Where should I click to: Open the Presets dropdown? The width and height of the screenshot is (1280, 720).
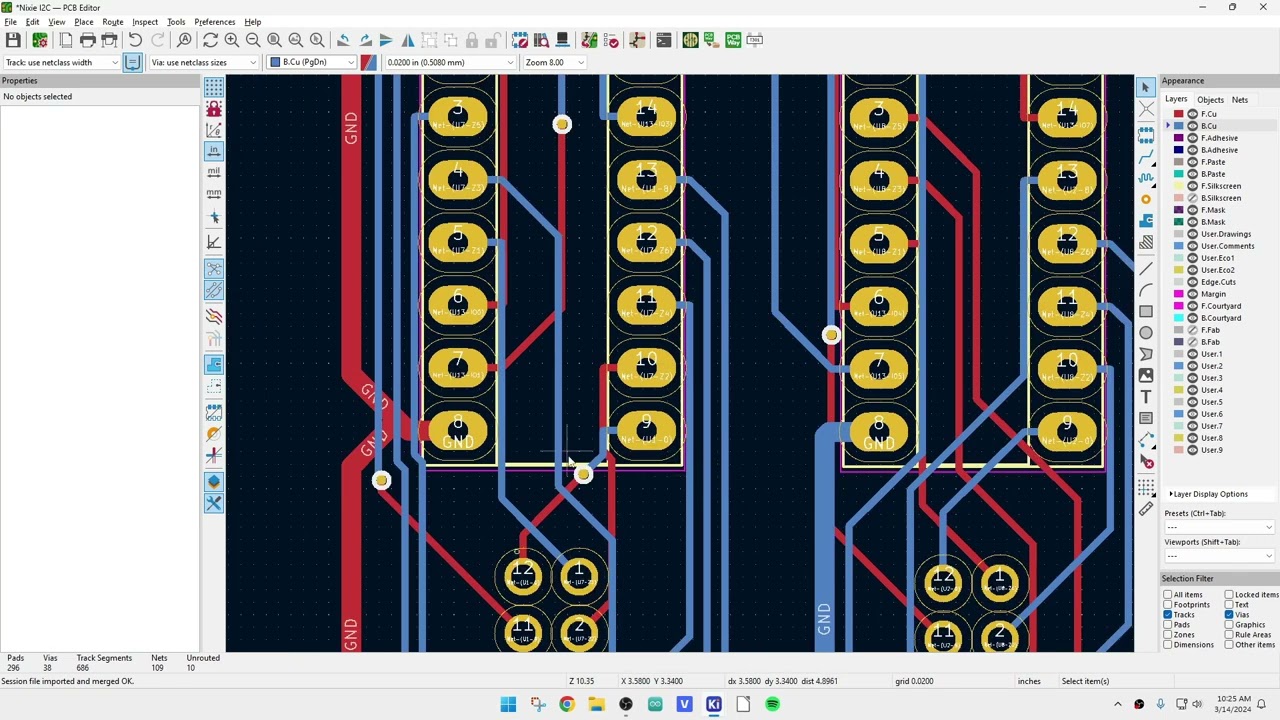[x=1220, y=527]
